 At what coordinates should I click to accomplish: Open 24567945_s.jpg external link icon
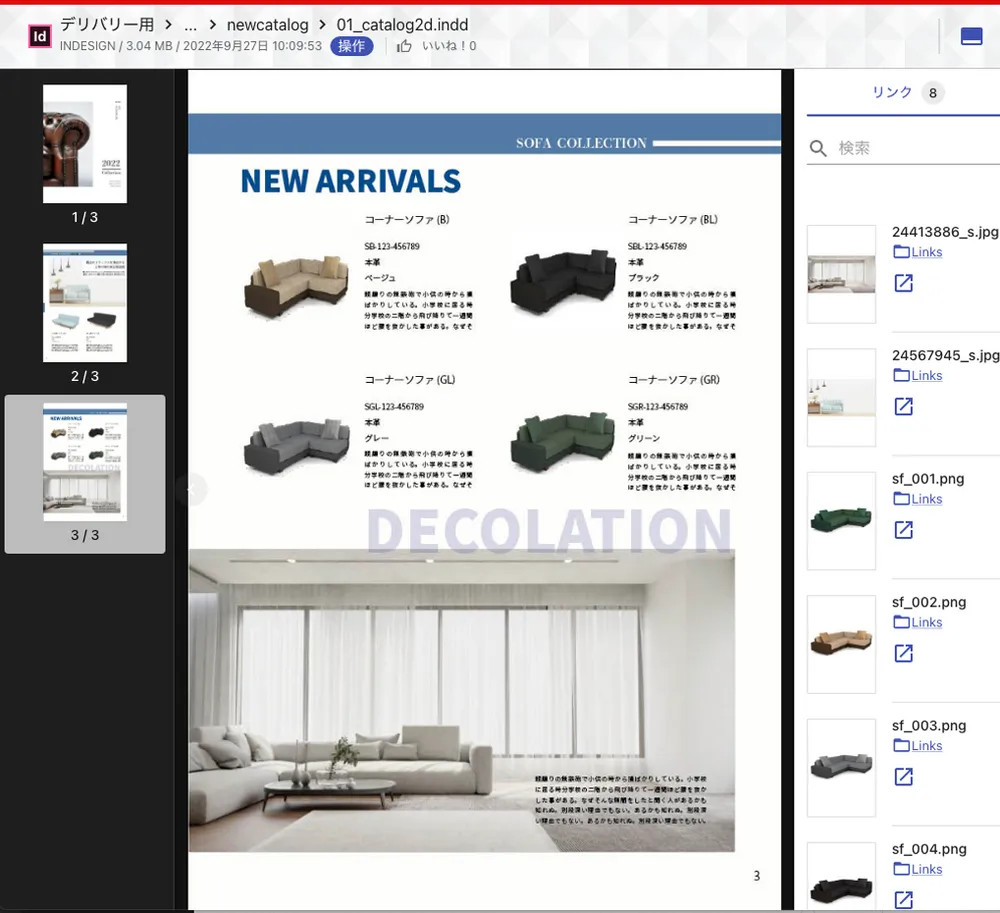(903, 407)
